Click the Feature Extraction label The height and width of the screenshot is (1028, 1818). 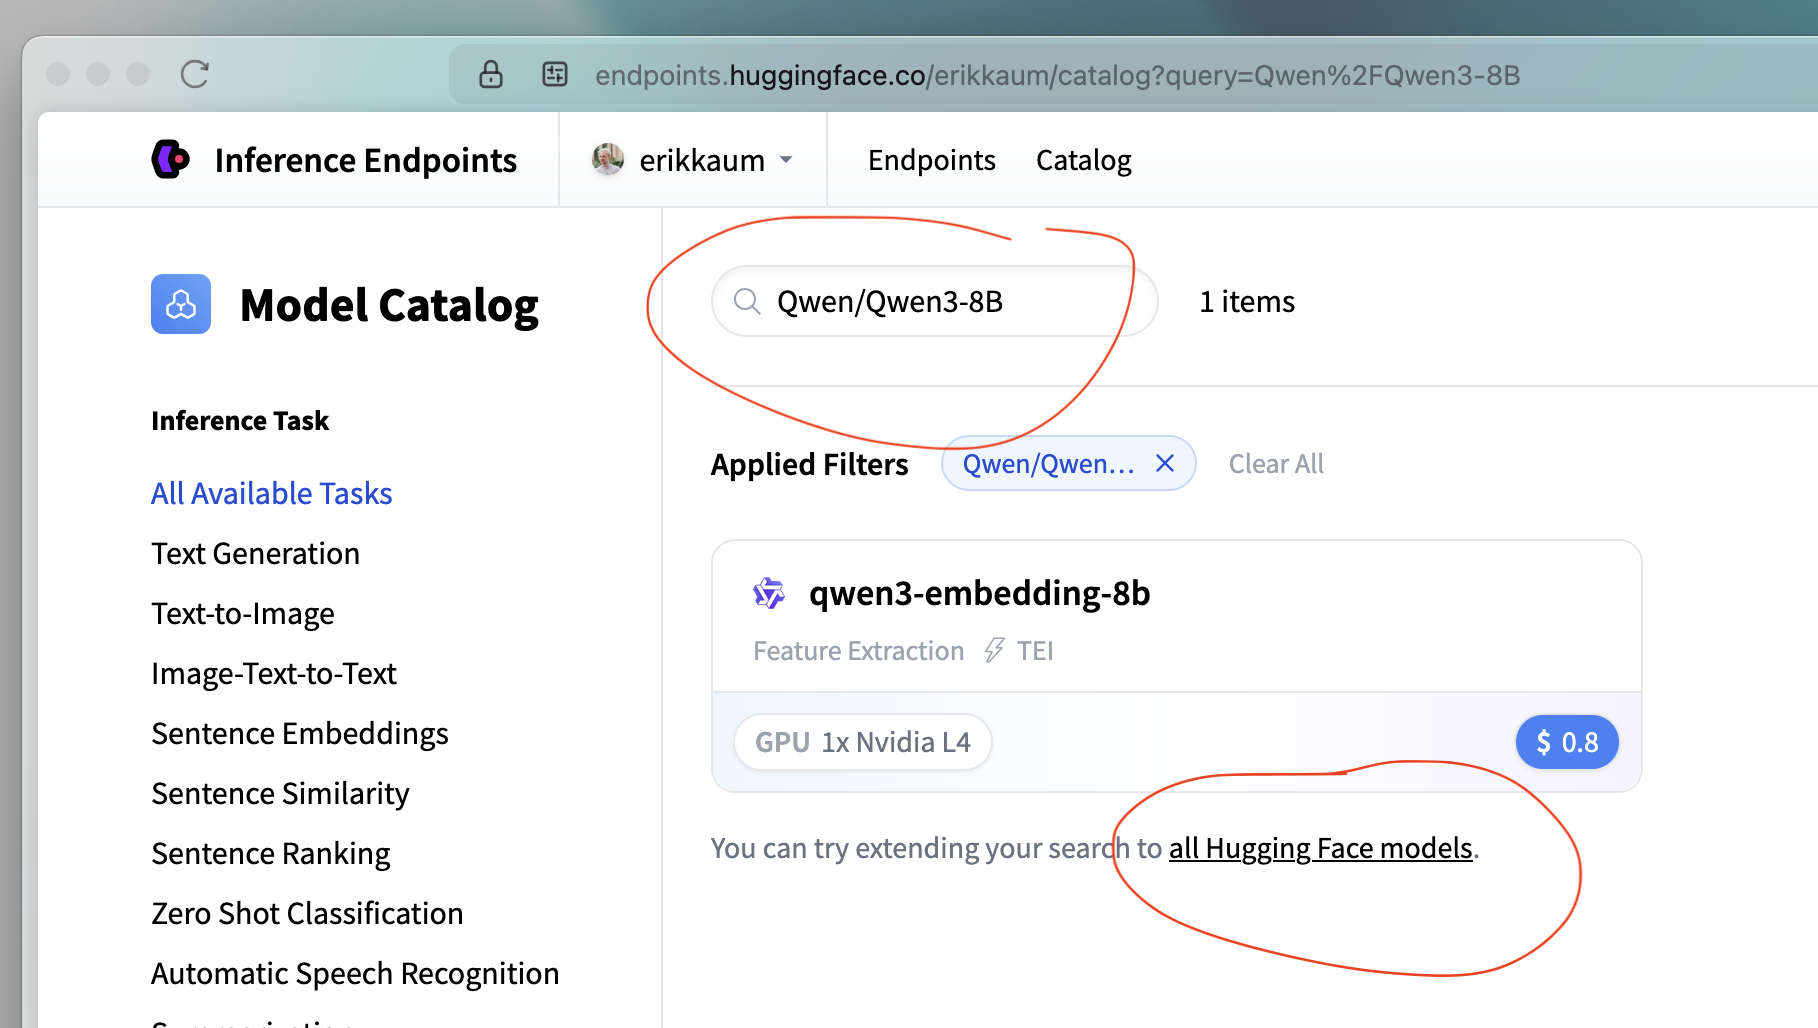tap(858, 651)
